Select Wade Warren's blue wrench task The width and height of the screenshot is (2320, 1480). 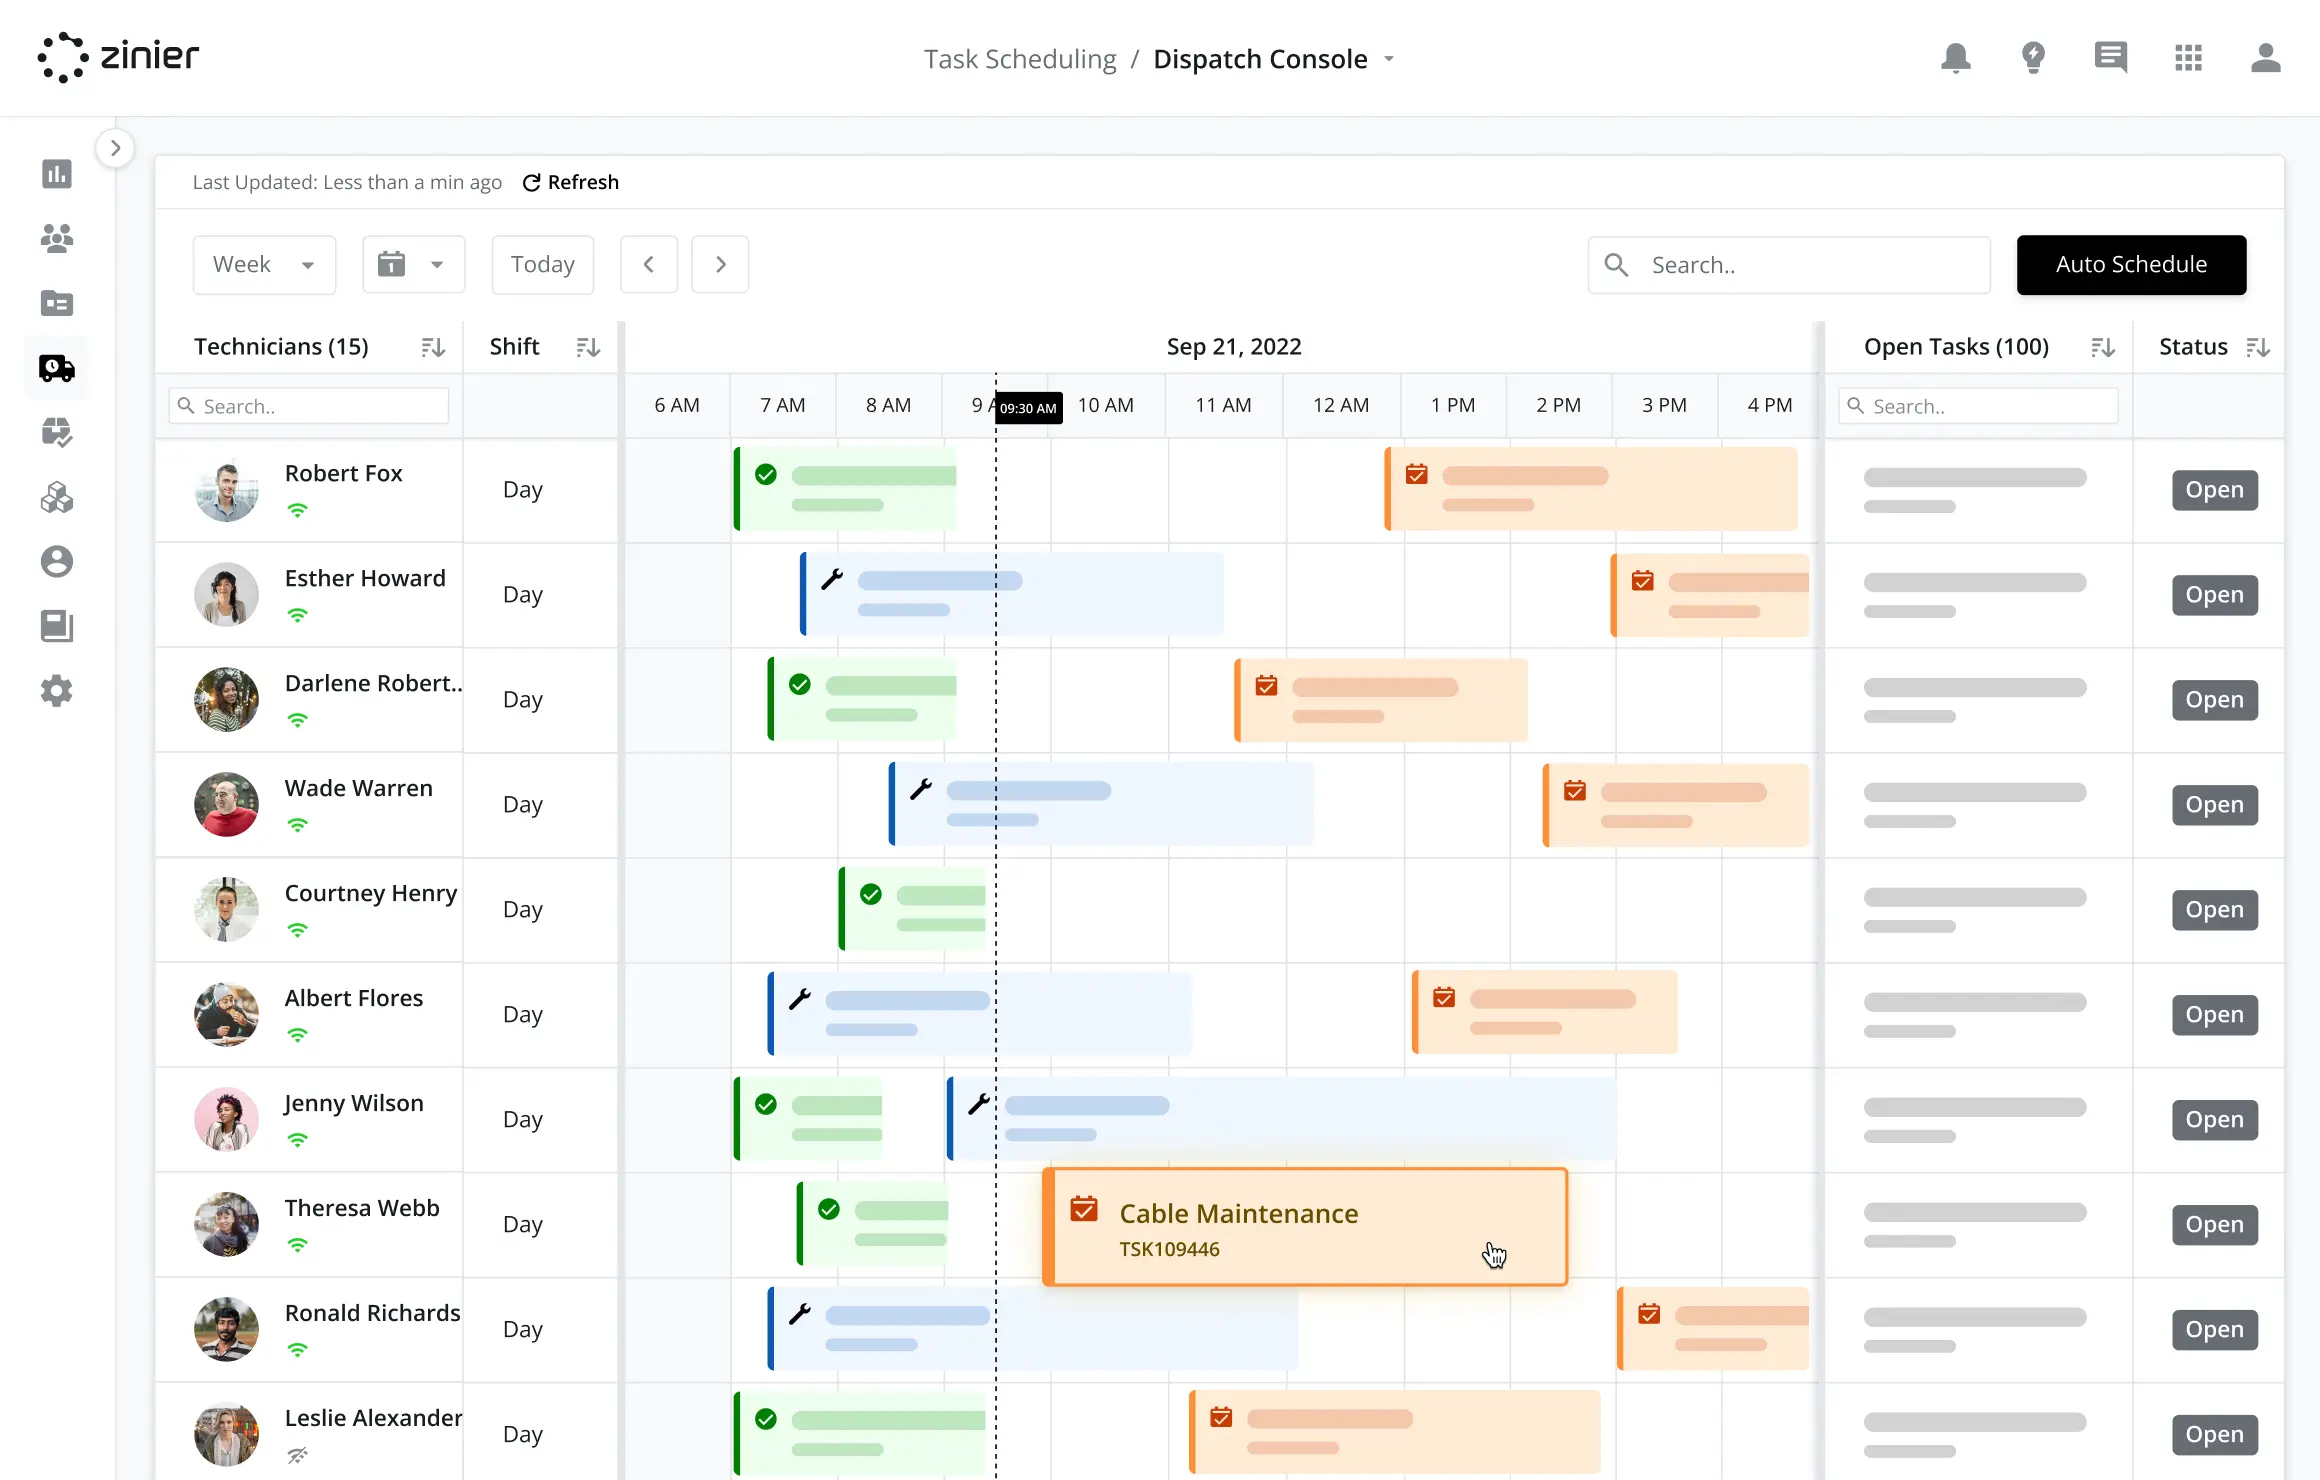point(1101,804)
